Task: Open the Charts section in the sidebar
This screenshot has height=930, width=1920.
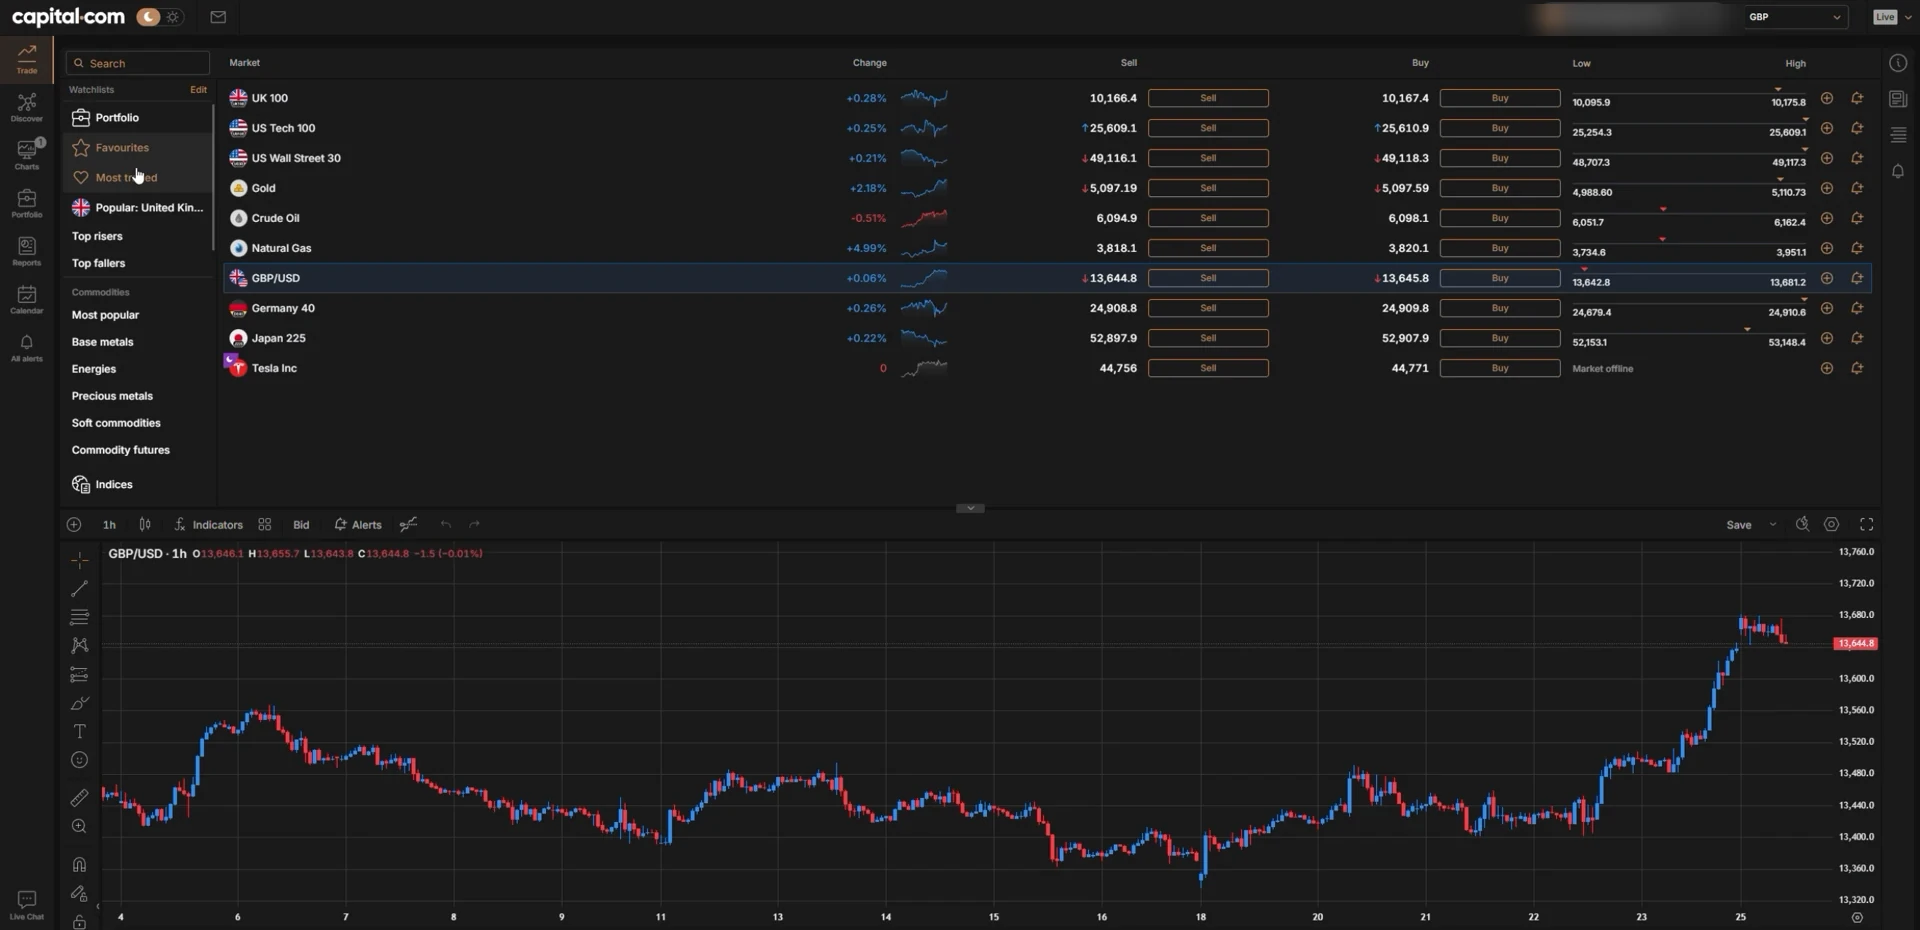Action: [27, 154]
